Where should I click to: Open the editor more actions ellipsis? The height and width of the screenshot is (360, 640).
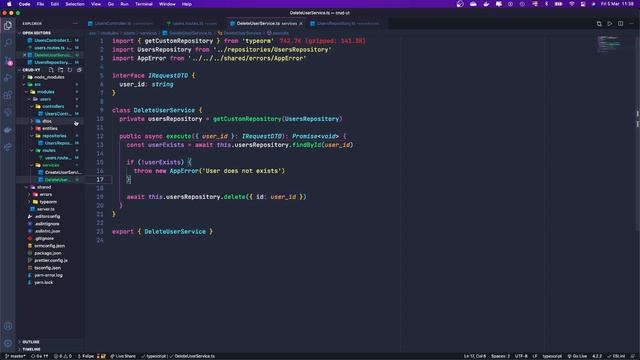point(631,24)
